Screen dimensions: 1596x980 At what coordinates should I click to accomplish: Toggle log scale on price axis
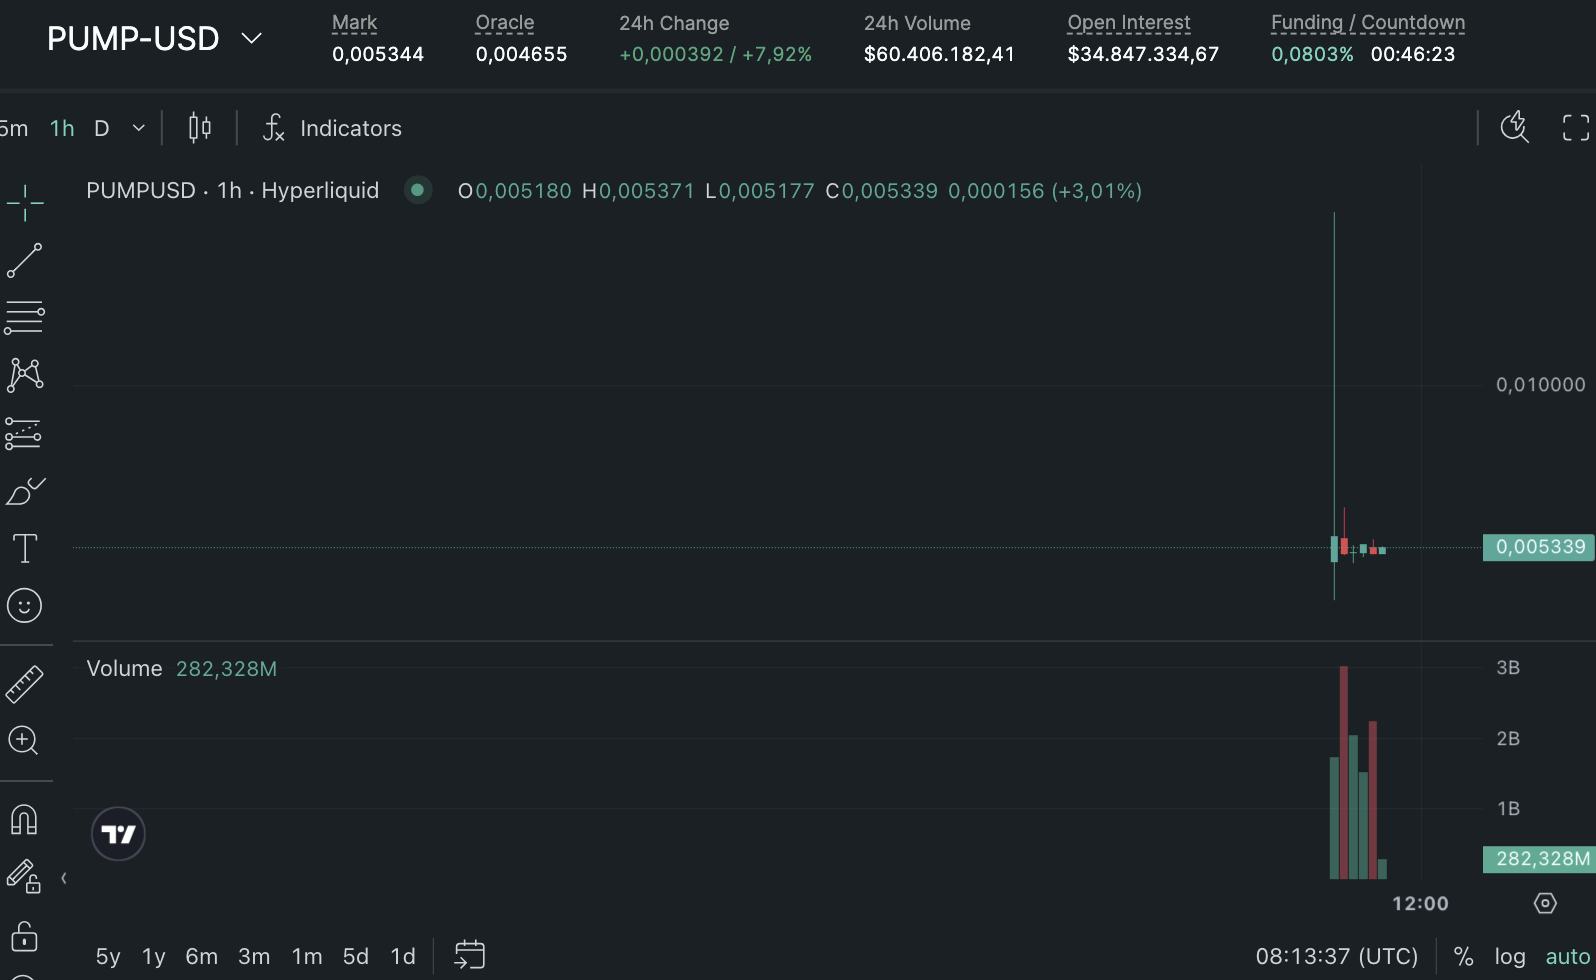[x=1509, y=957]
